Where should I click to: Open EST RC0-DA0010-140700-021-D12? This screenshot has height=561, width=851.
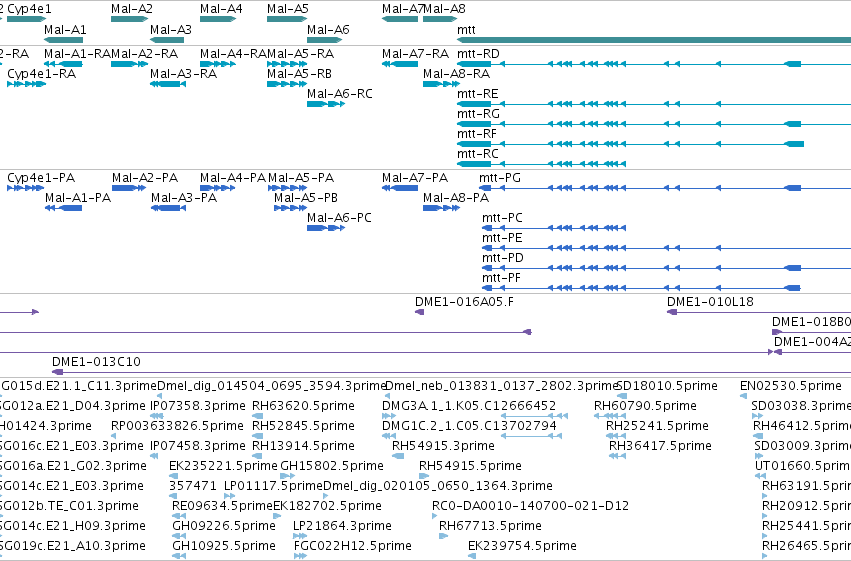click(x=435, y=517)
